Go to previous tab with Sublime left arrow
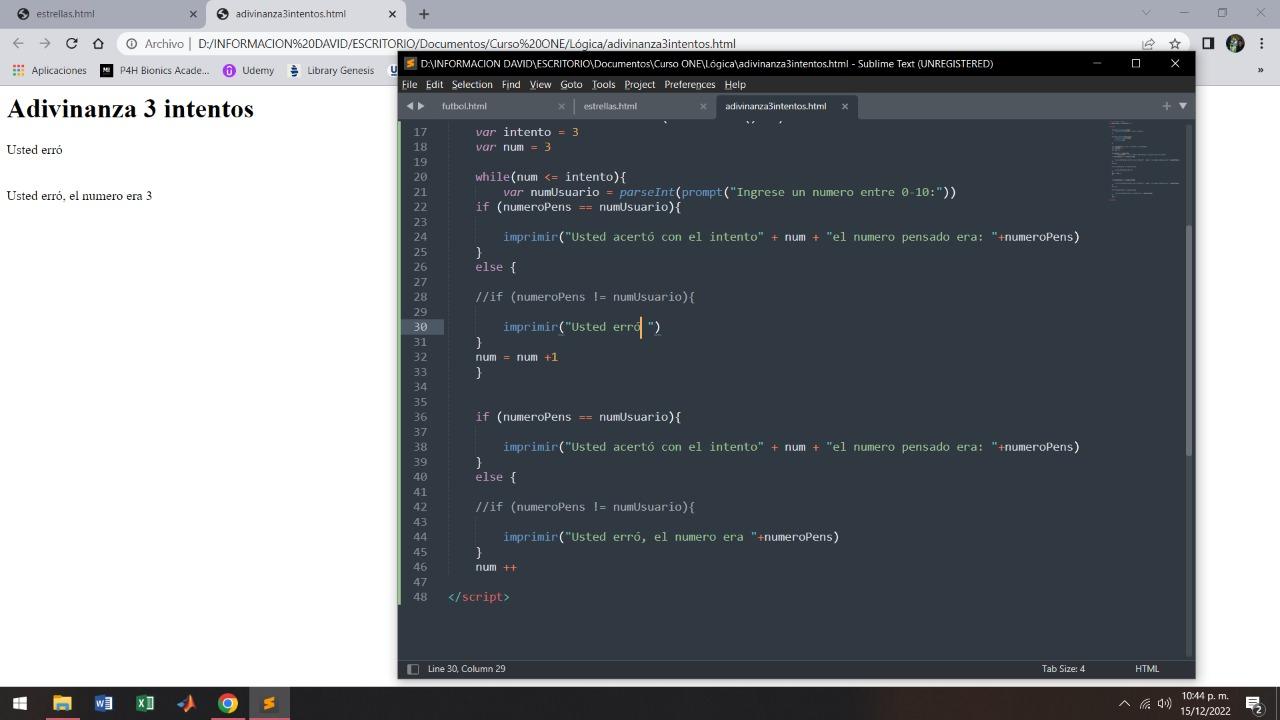 coord(409,106)
